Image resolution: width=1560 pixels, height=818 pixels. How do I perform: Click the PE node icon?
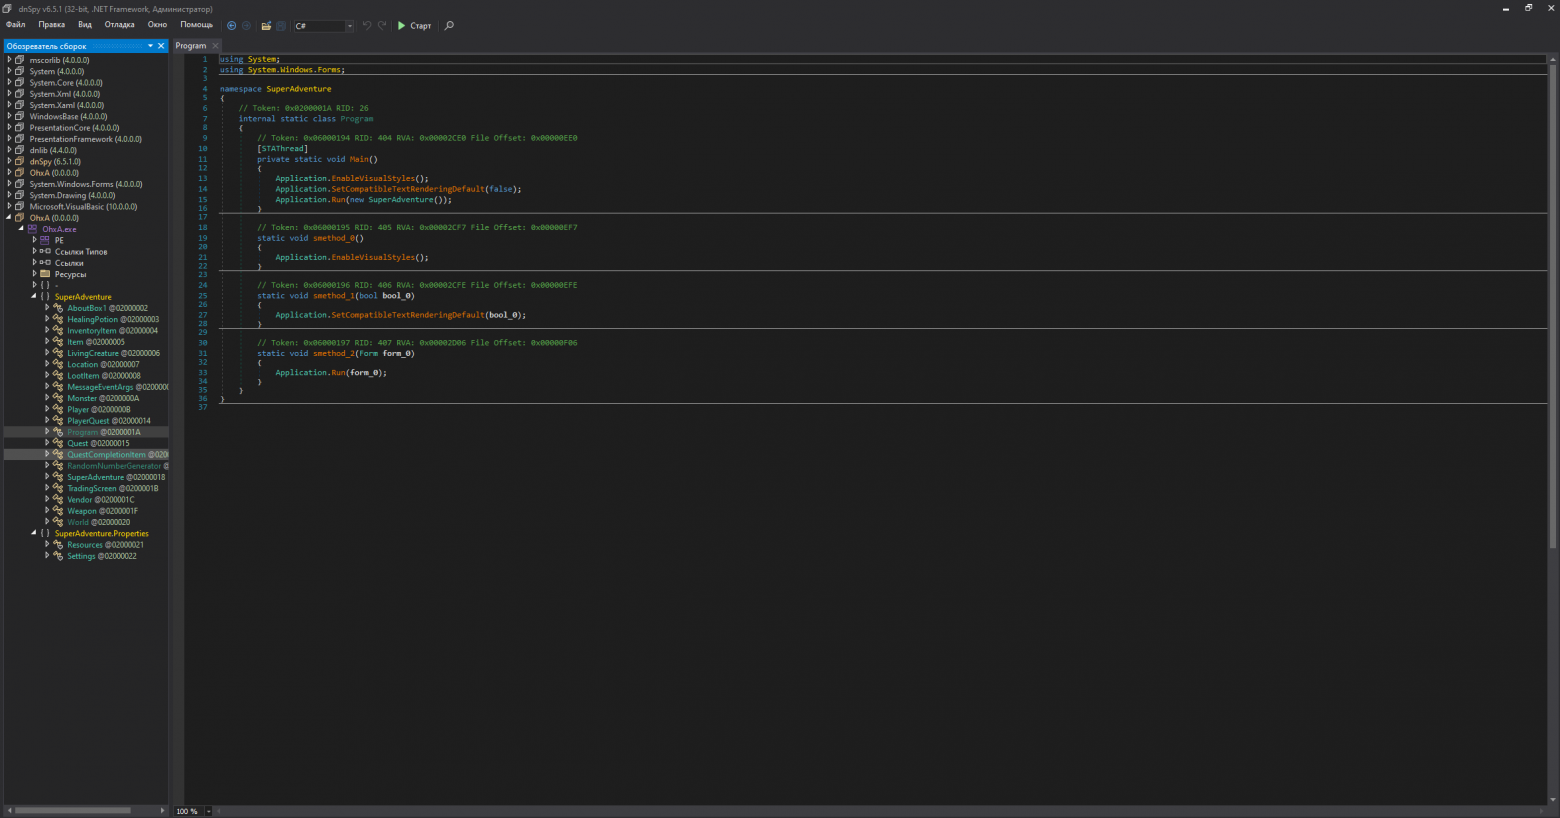(x=45, y=240)
